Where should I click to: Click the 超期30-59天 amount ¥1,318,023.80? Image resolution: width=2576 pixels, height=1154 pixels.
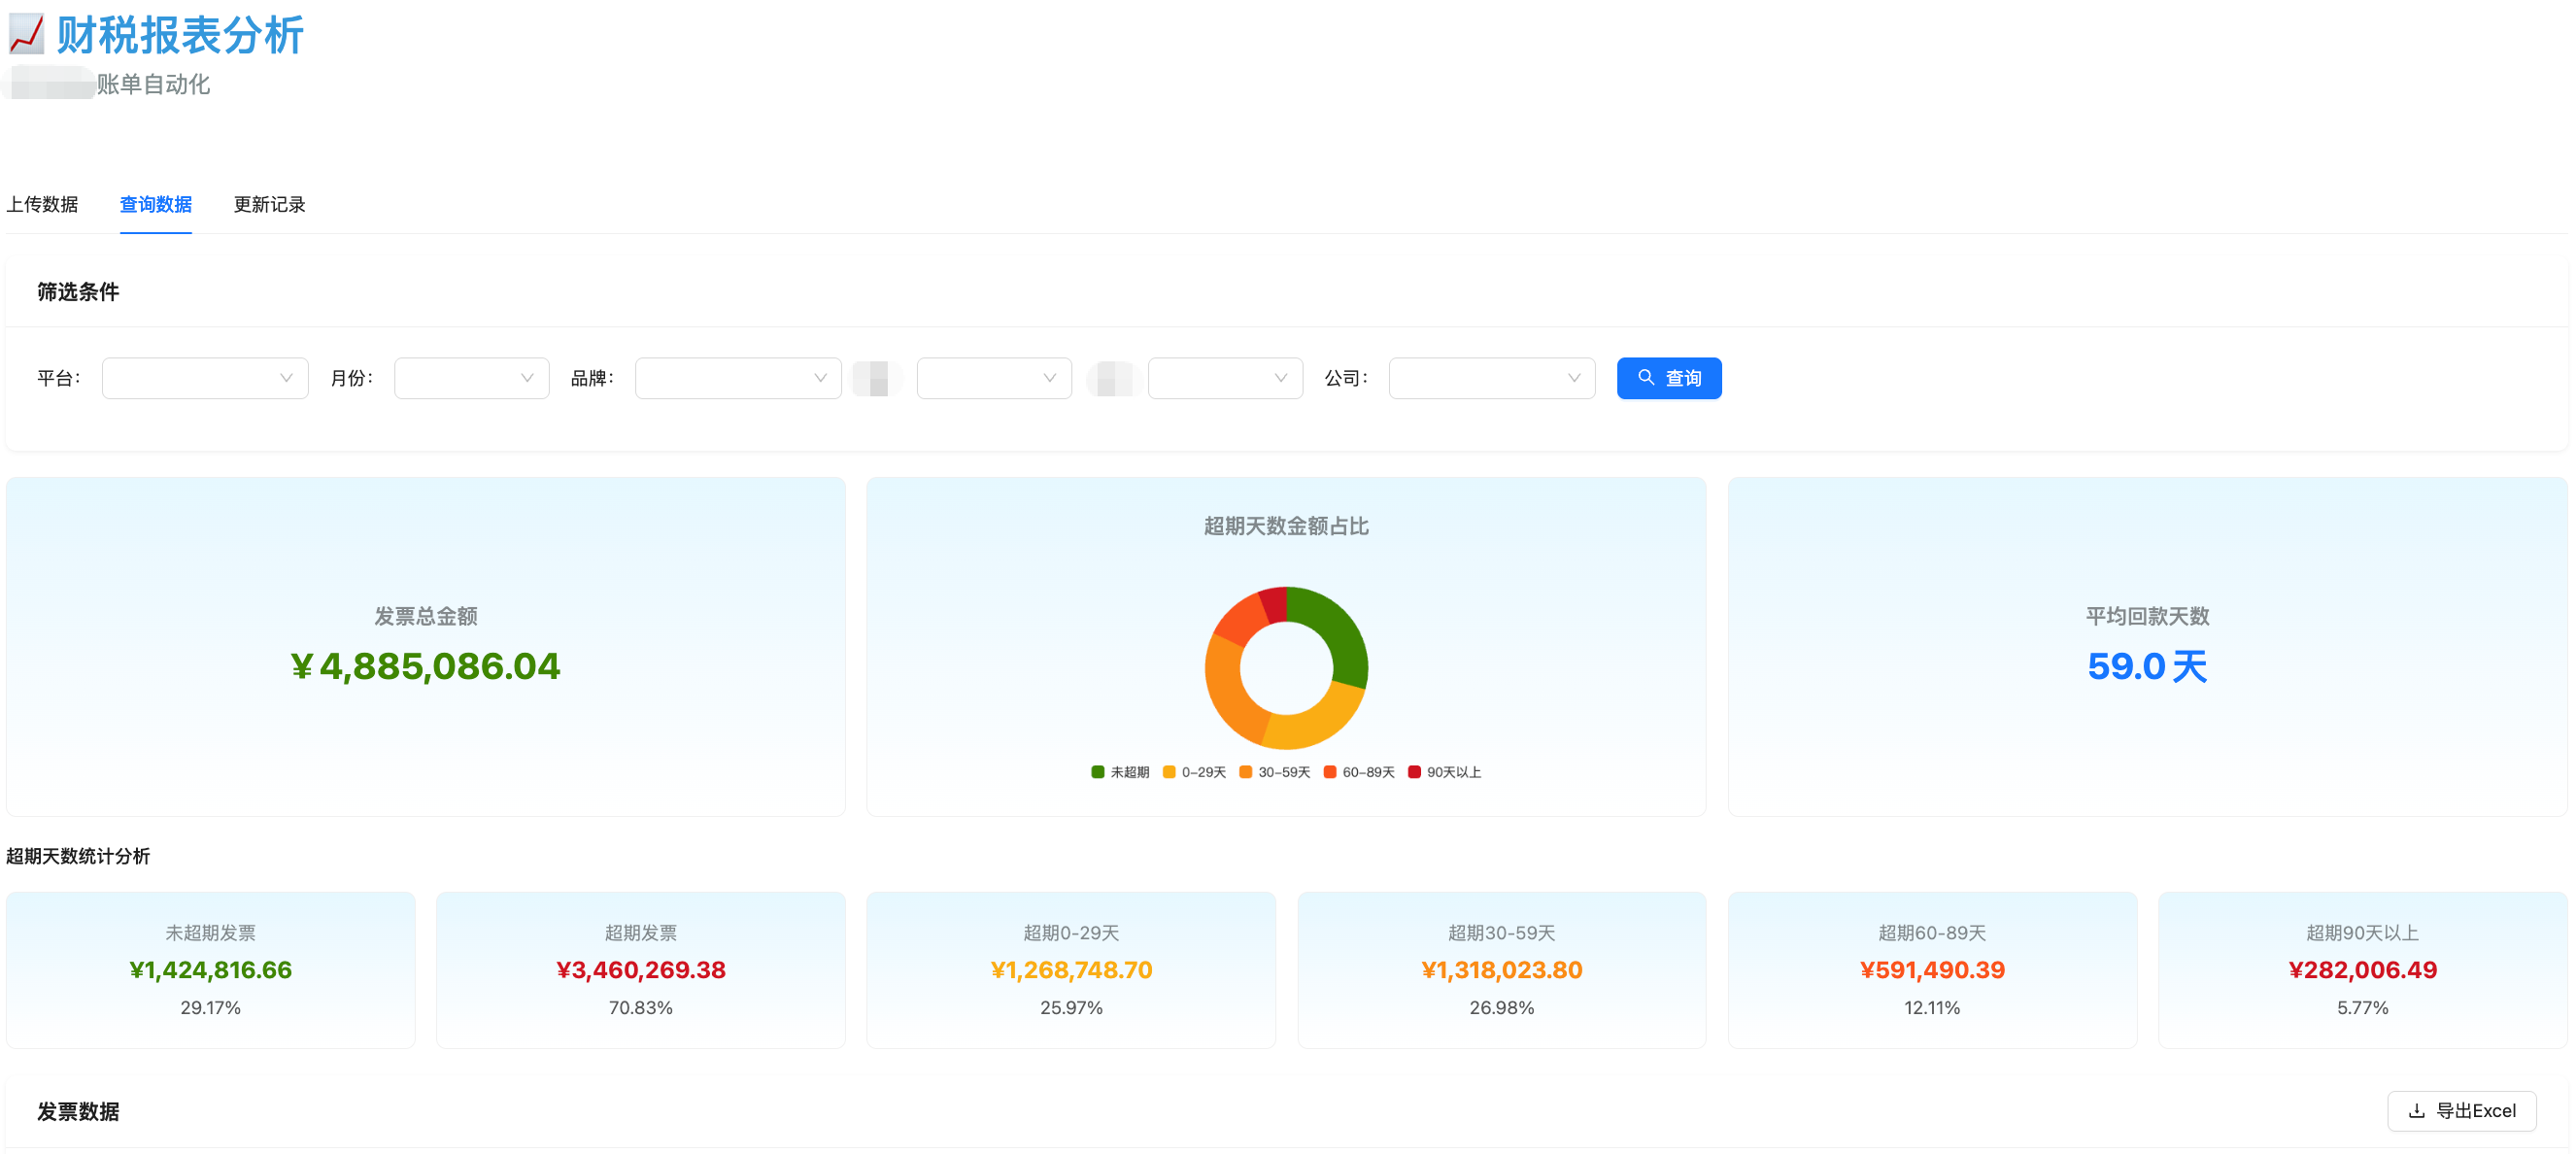click(x=1502, y=970)
